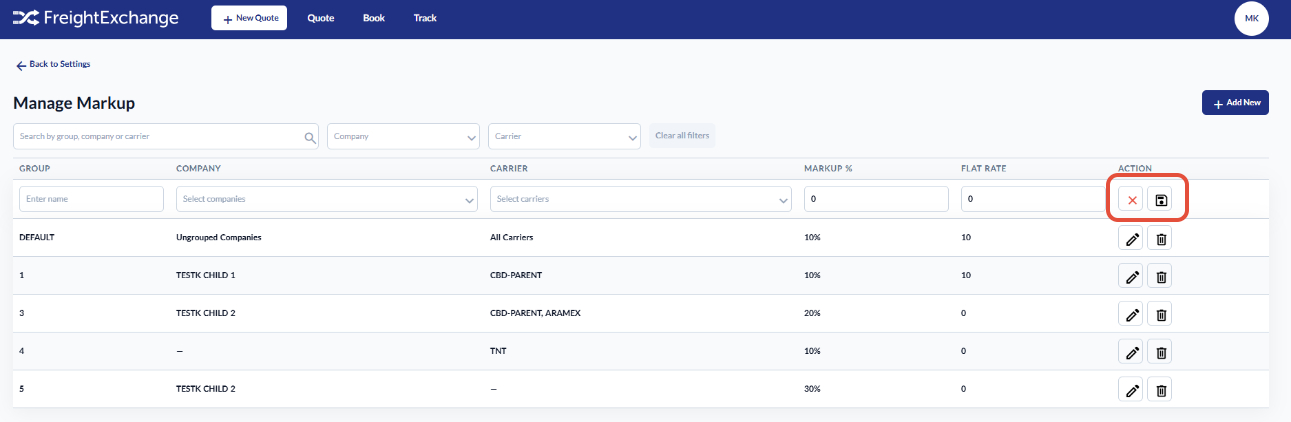The width and height of the screenshot is (1291, 422).
Task: Delete group 4 TNT markup row
Action: click(x=1160, y=353)
